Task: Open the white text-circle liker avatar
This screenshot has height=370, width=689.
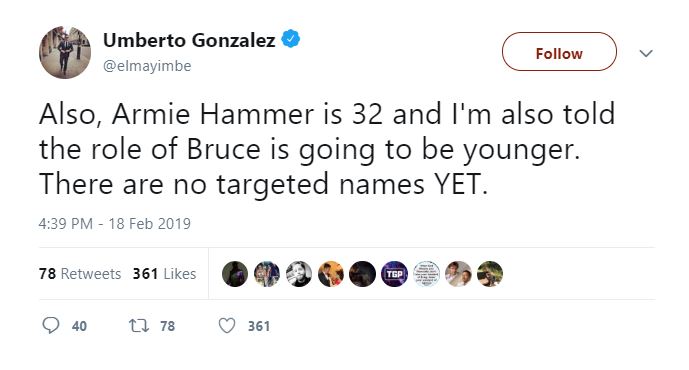Action: pyautogui.click(x=426, y=274)
